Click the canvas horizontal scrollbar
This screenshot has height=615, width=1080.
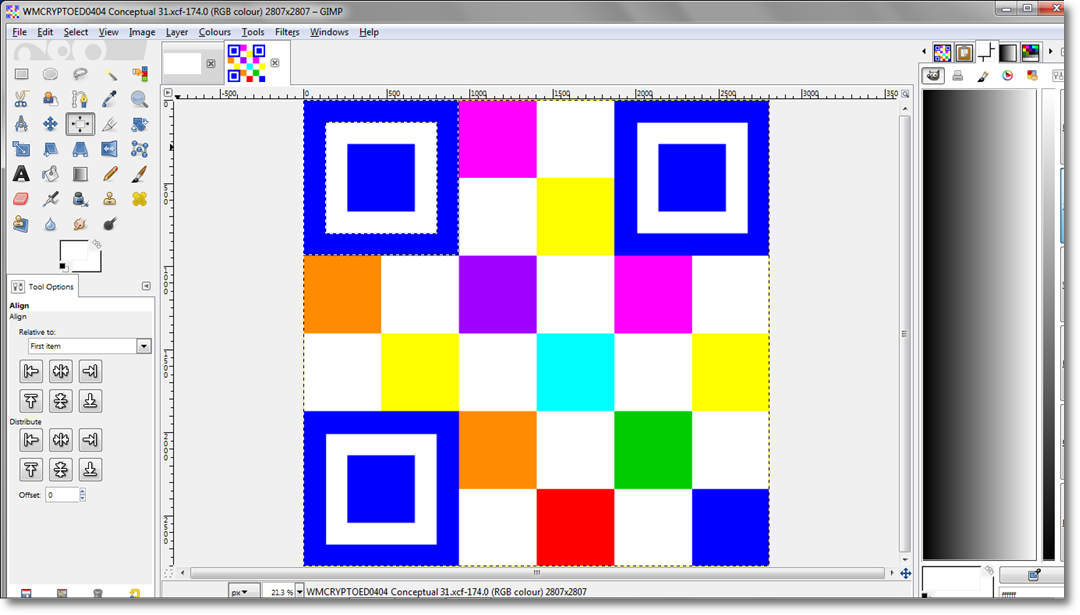coord(537,573)
